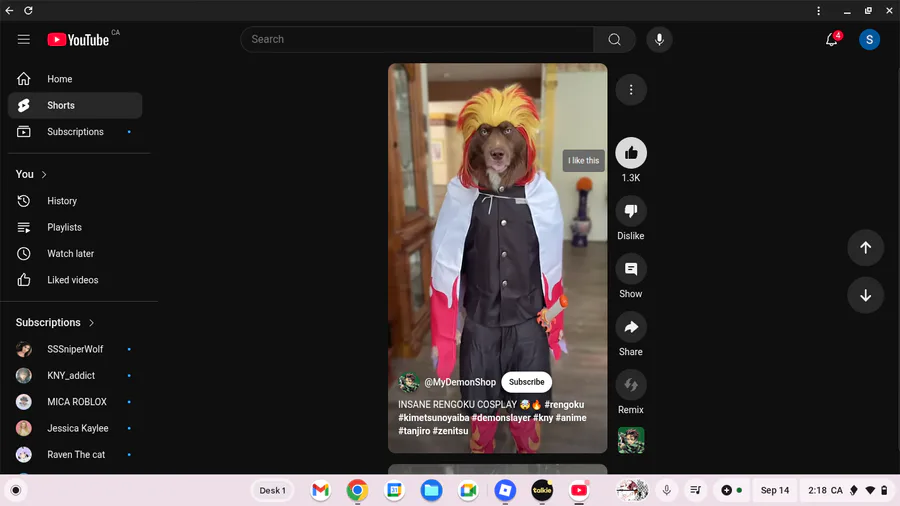Screen dimensions: 900x506
Task: Open the Talkie app from the shelf
Action: coord(542,491)
